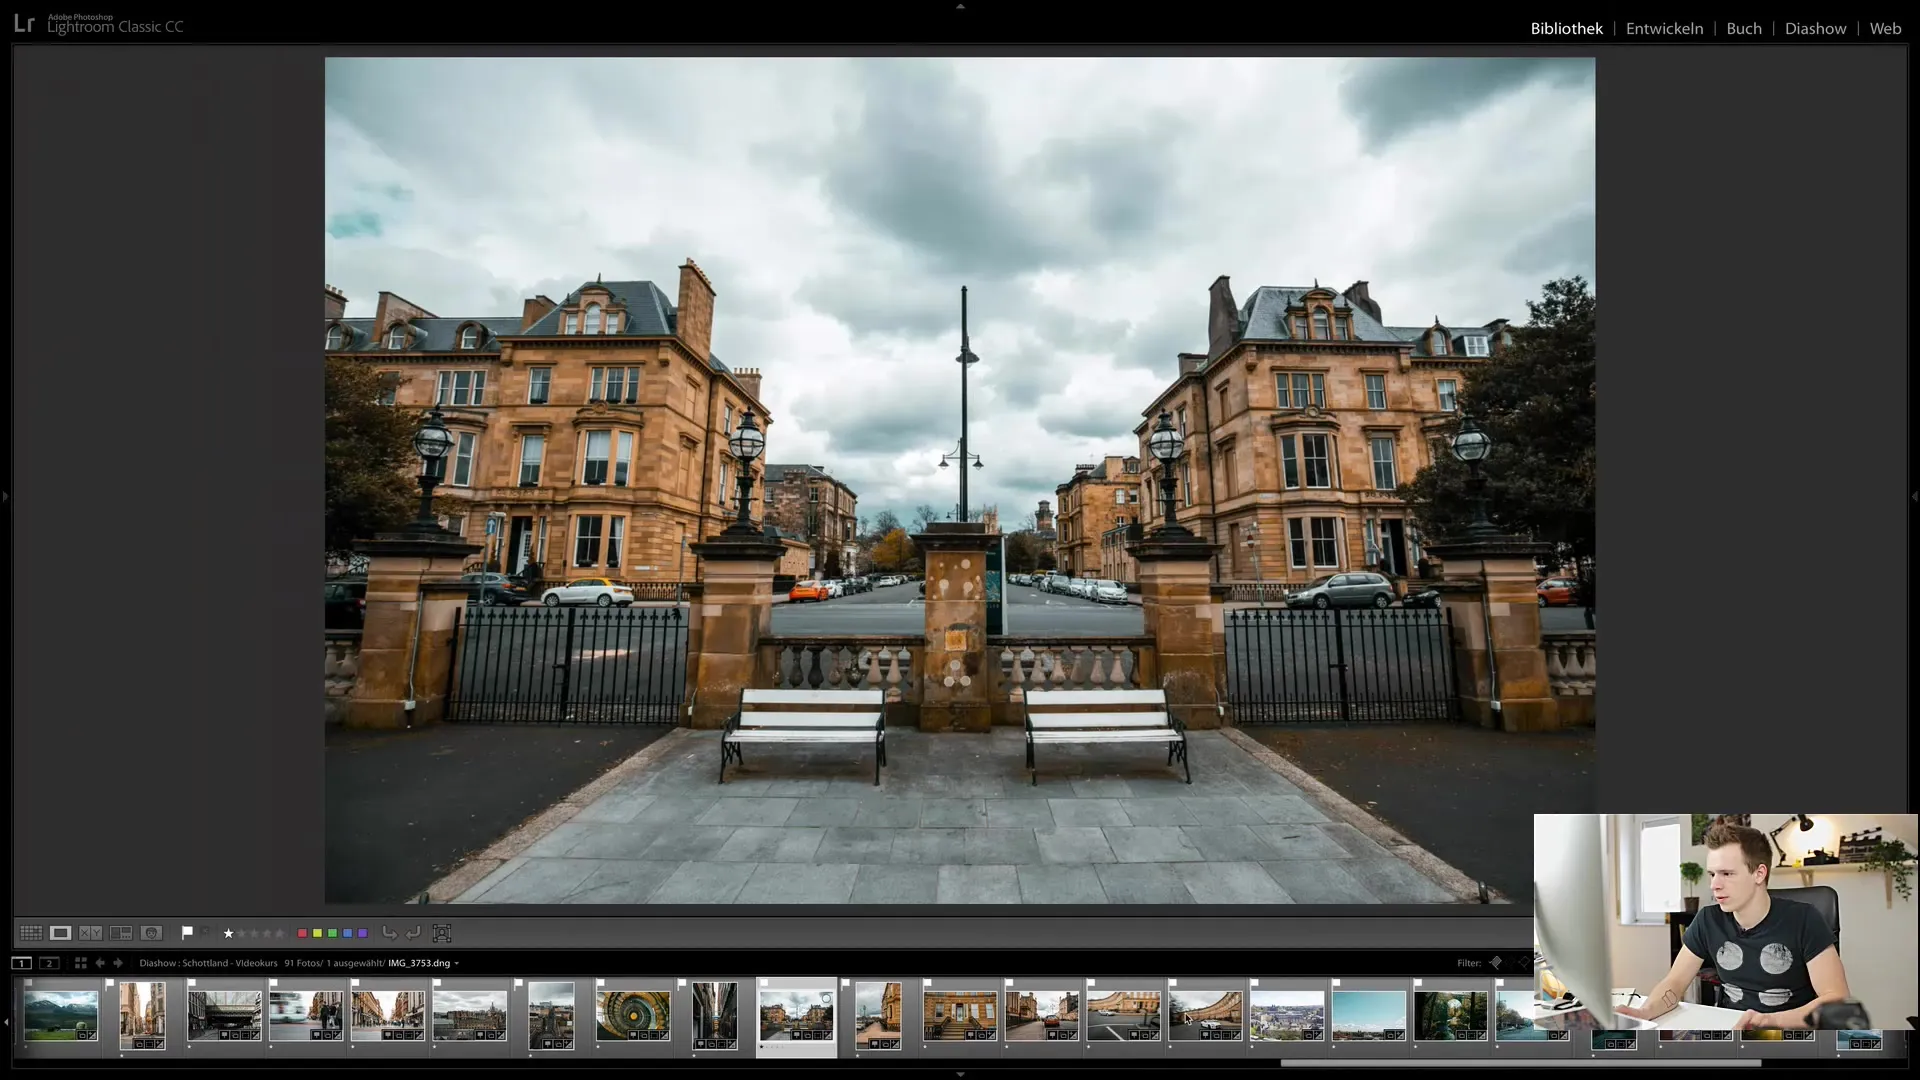
Task: Open source path 'Diashow : Schottland - Videokurs'
Action: click(208, 963)
